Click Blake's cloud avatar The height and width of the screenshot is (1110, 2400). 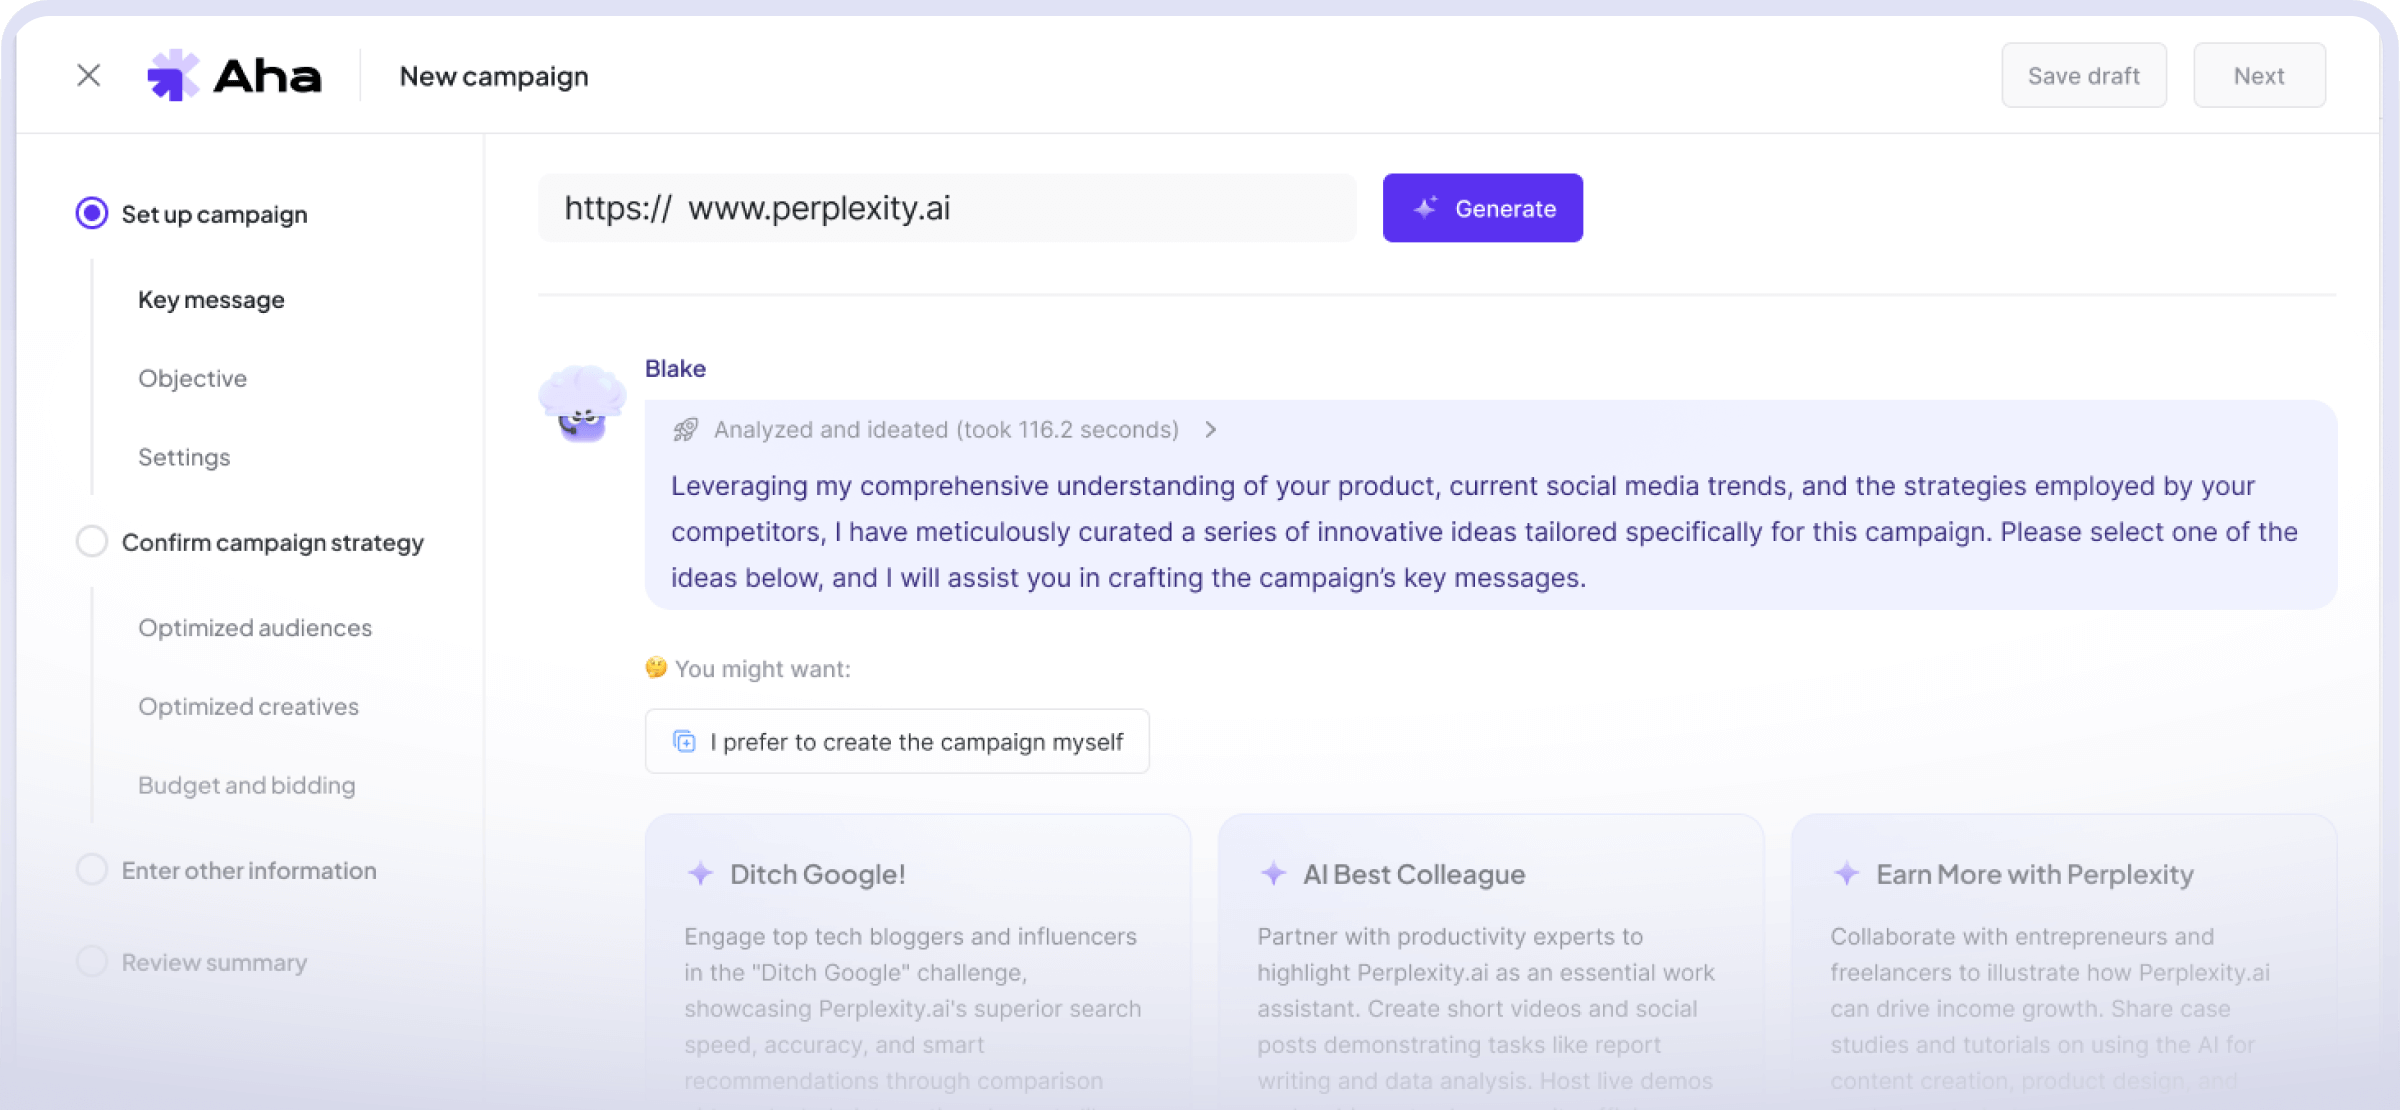(582, 403)
